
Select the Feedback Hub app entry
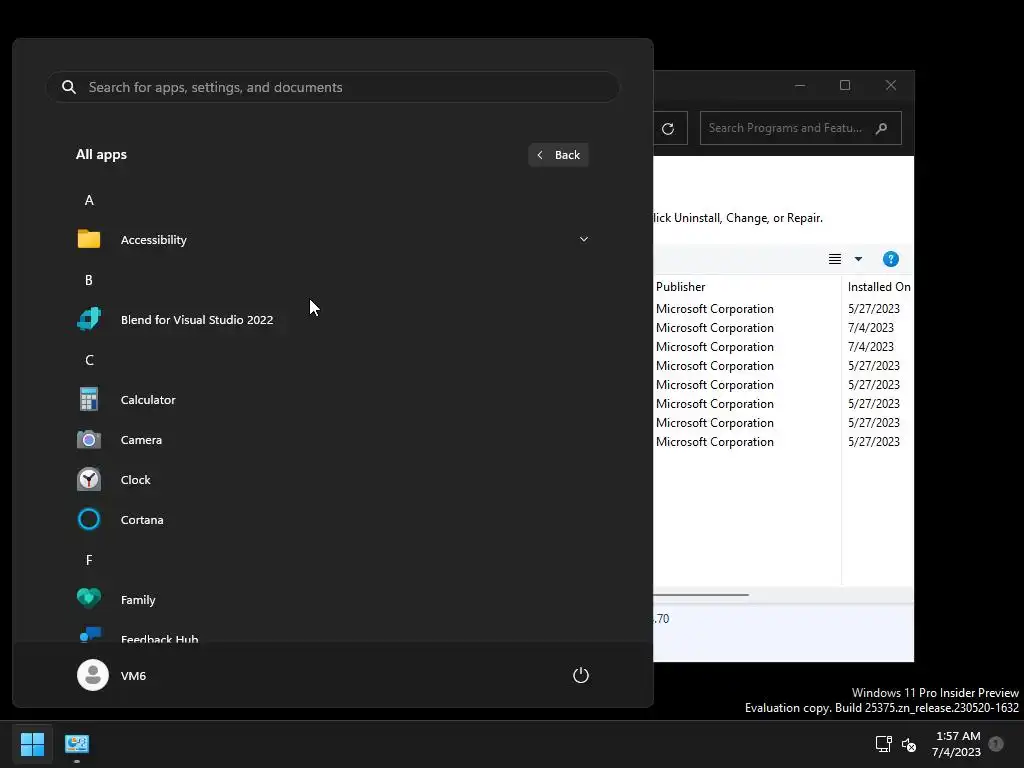click(333, 636)
